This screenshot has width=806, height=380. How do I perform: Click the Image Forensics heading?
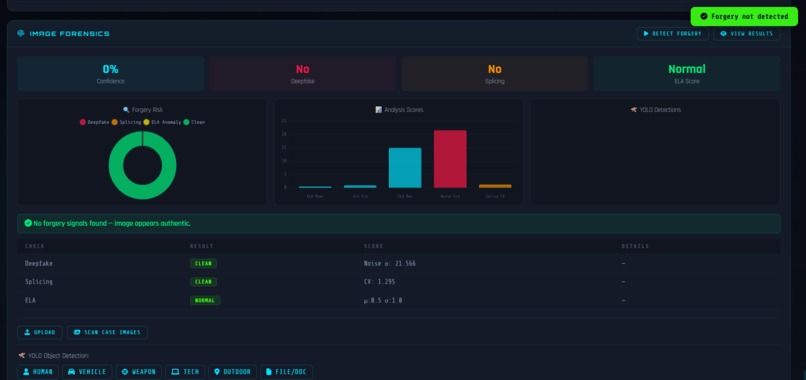[x=69, y=33]
